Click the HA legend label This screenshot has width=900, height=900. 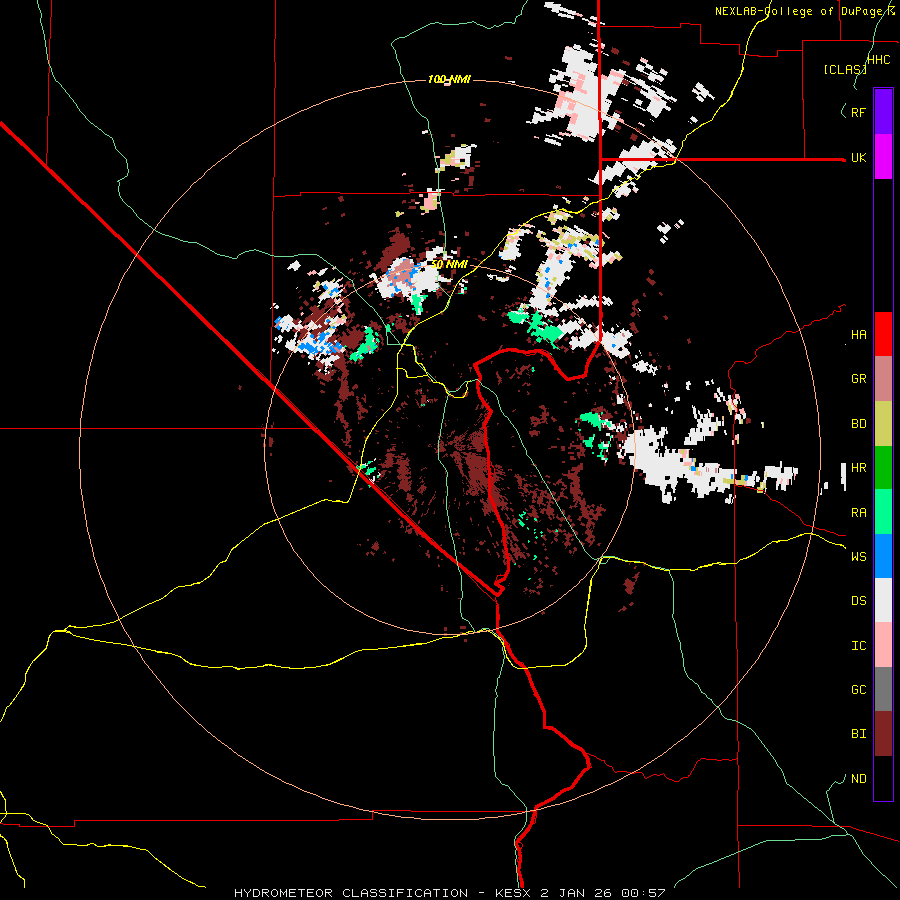coord(858,334)
